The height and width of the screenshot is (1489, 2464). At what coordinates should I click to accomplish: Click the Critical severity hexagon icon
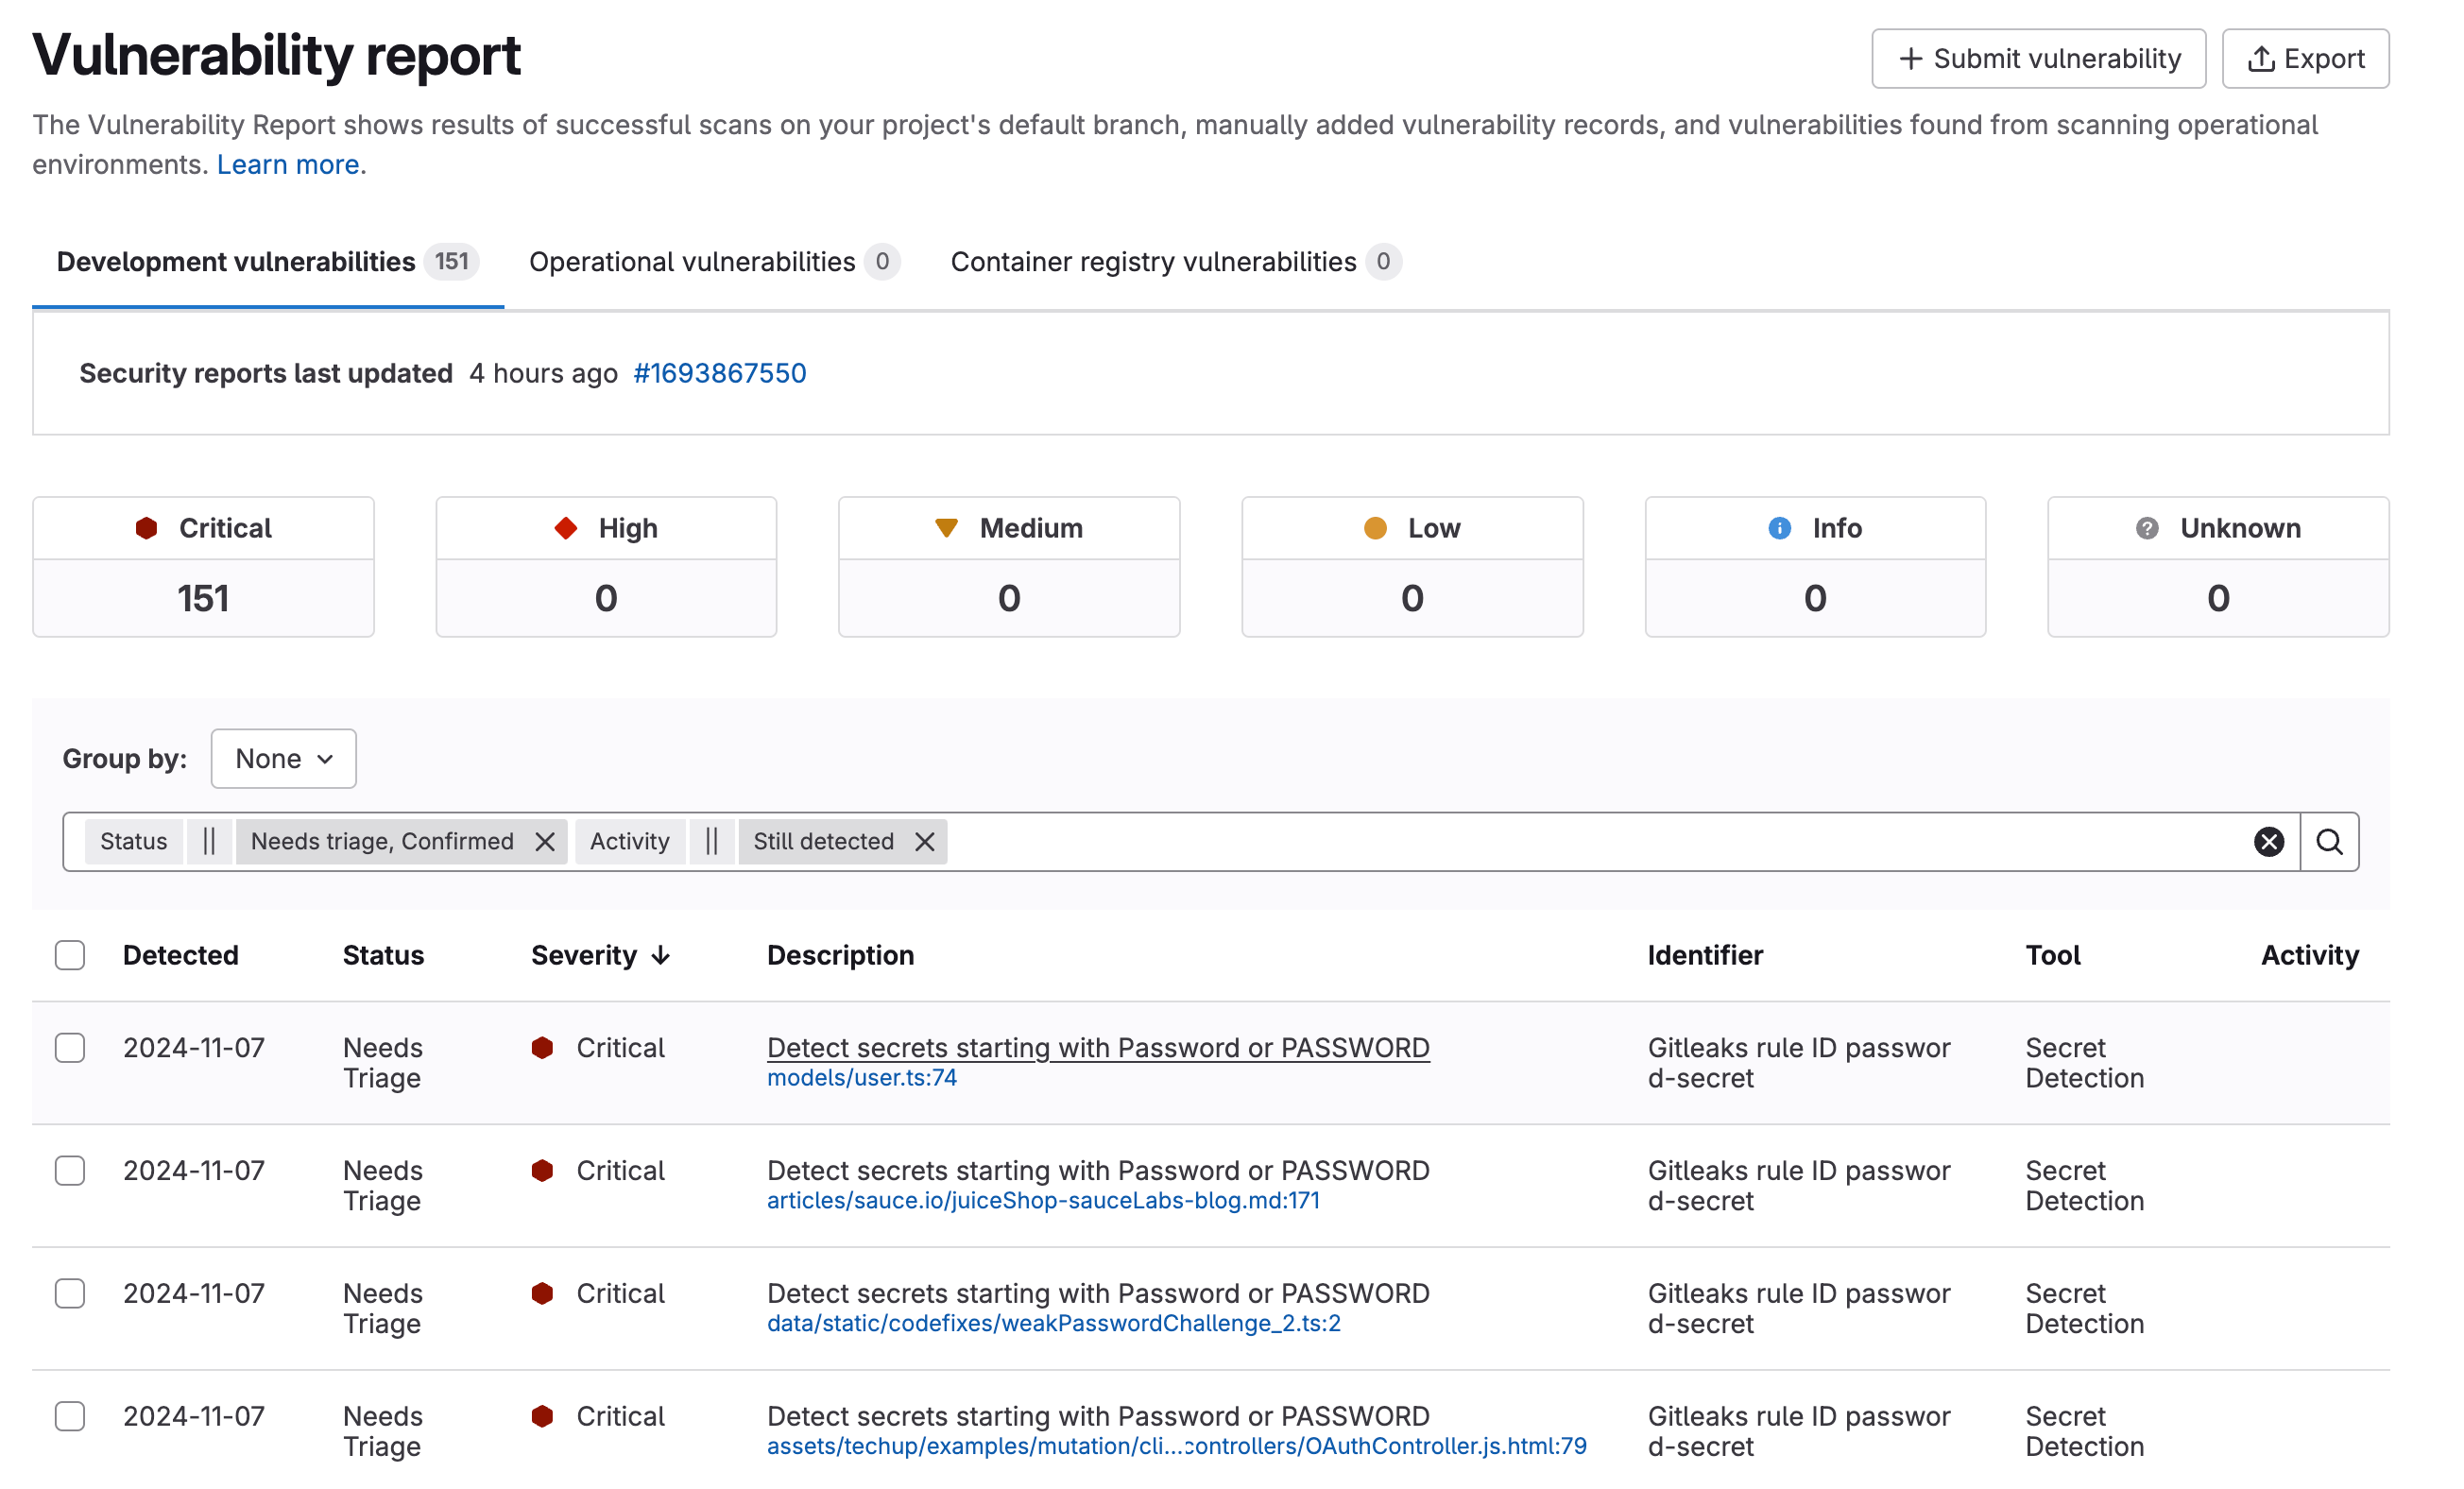tap(148, 527)
